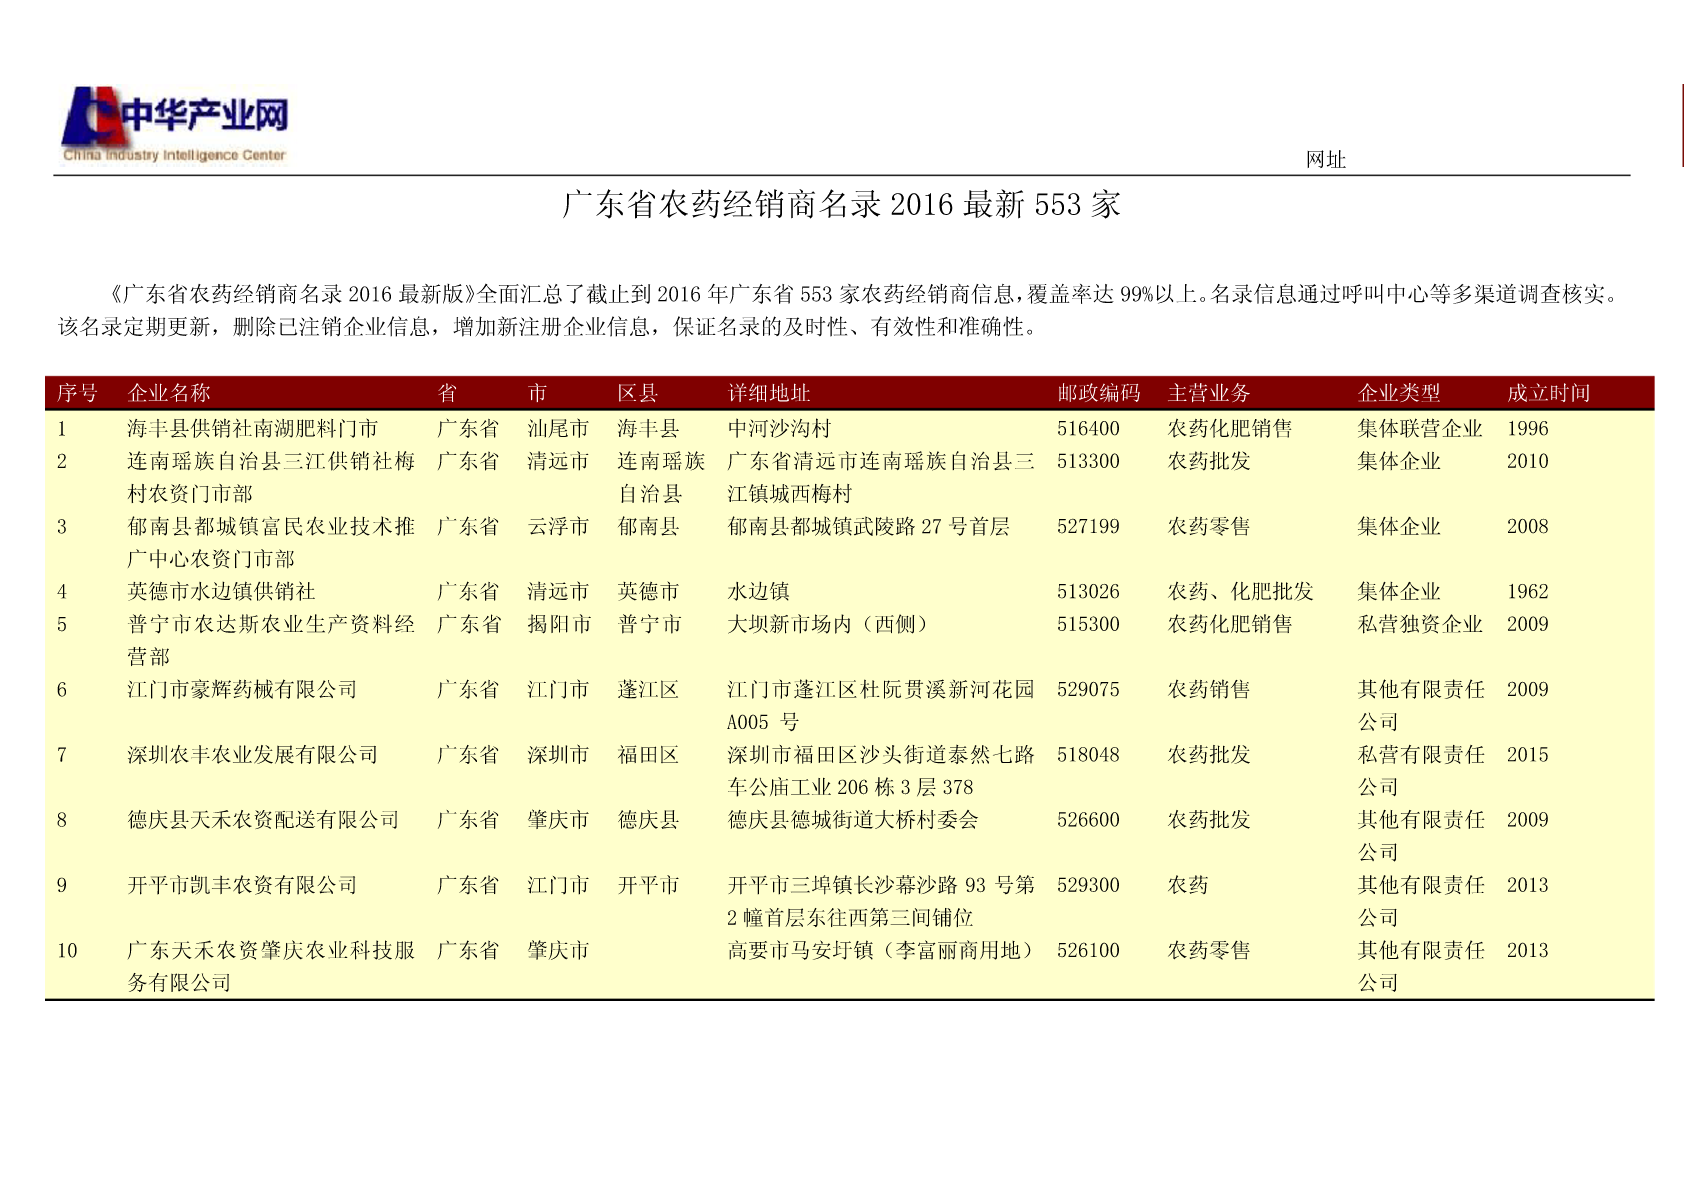Click postal code 518048

[1088, 755]
